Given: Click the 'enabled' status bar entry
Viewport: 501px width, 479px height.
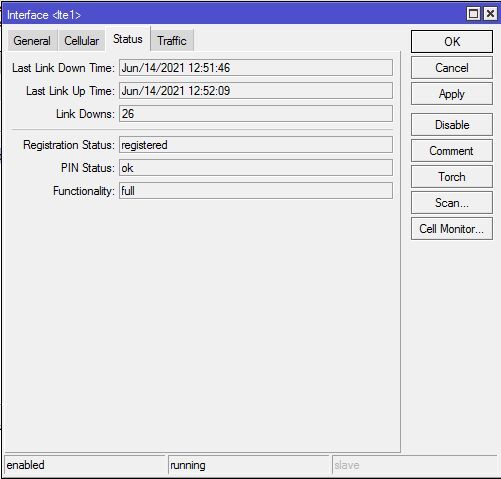Looking at the screenshot, I should 85,465.
